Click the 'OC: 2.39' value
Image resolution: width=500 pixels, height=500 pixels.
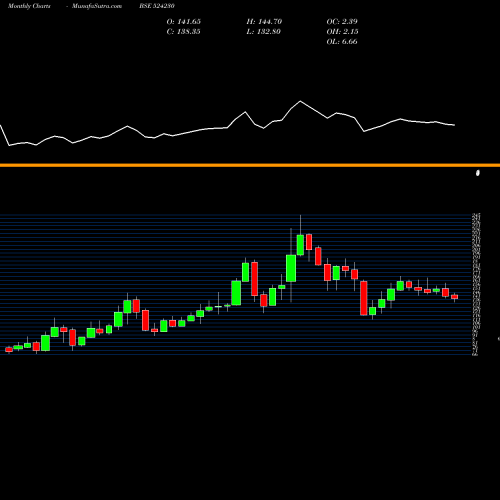click(x=342, y=22)
